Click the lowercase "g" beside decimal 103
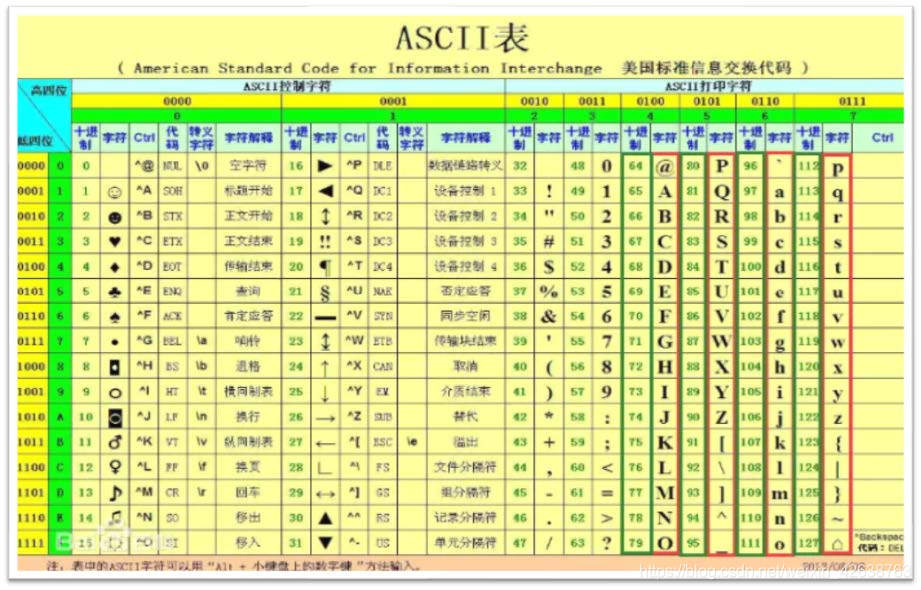The width and height of the screenshot is (921, 590). pyautogui.click(x=779, y=343)
